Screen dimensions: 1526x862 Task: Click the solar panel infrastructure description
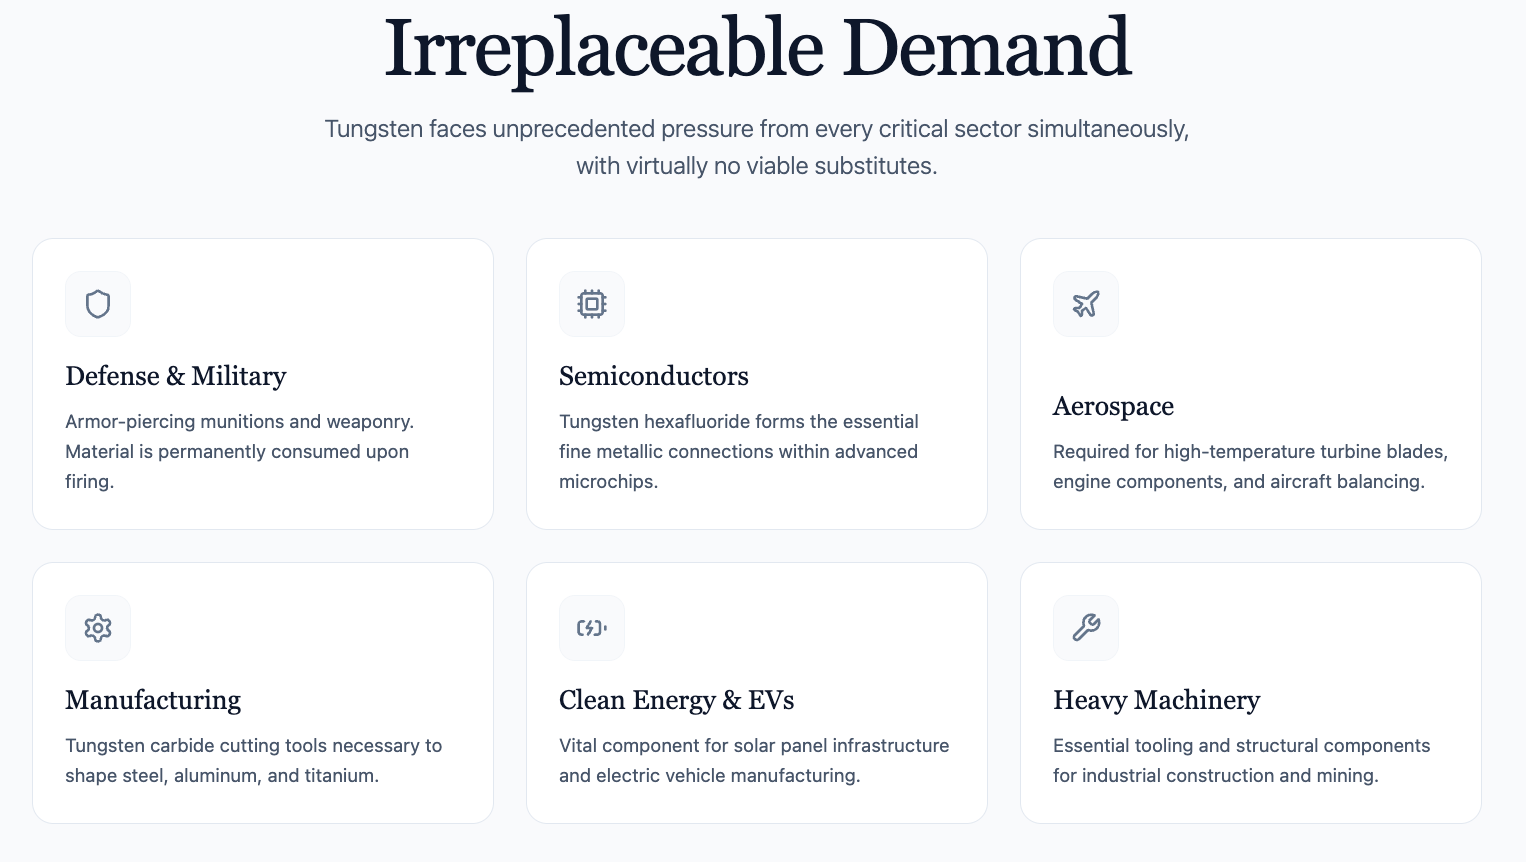pyautogui.click(x=754, y=760)
